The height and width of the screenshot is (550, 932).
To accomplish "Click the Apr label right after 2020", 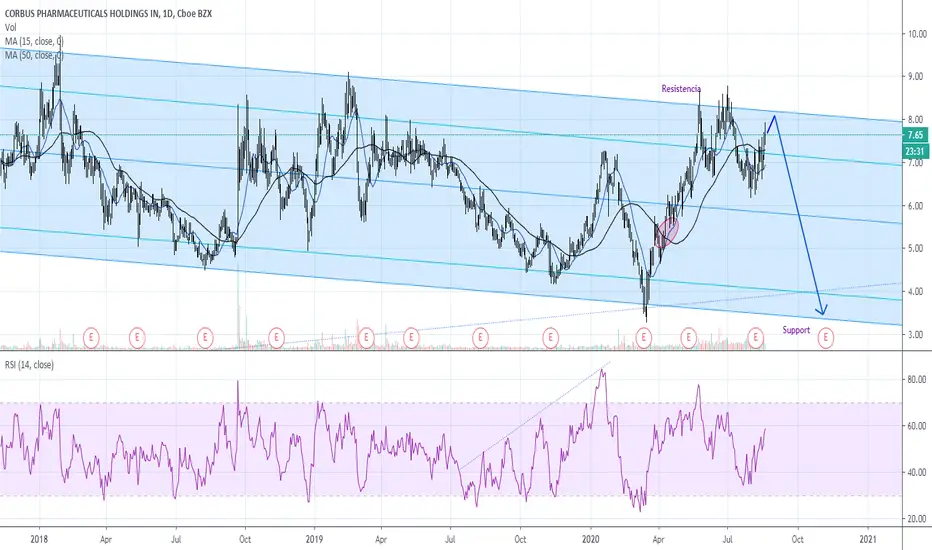I will click(659, 540).
